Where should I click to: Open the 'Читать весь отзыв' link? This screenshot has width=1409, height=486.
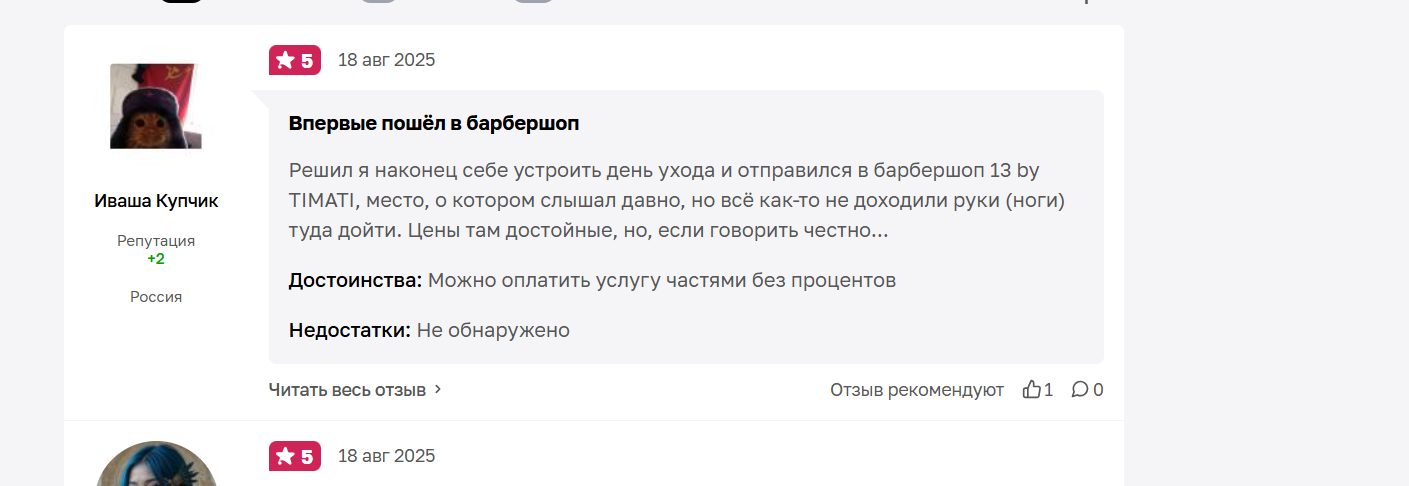pyautogui.click(x=347, y=390)
